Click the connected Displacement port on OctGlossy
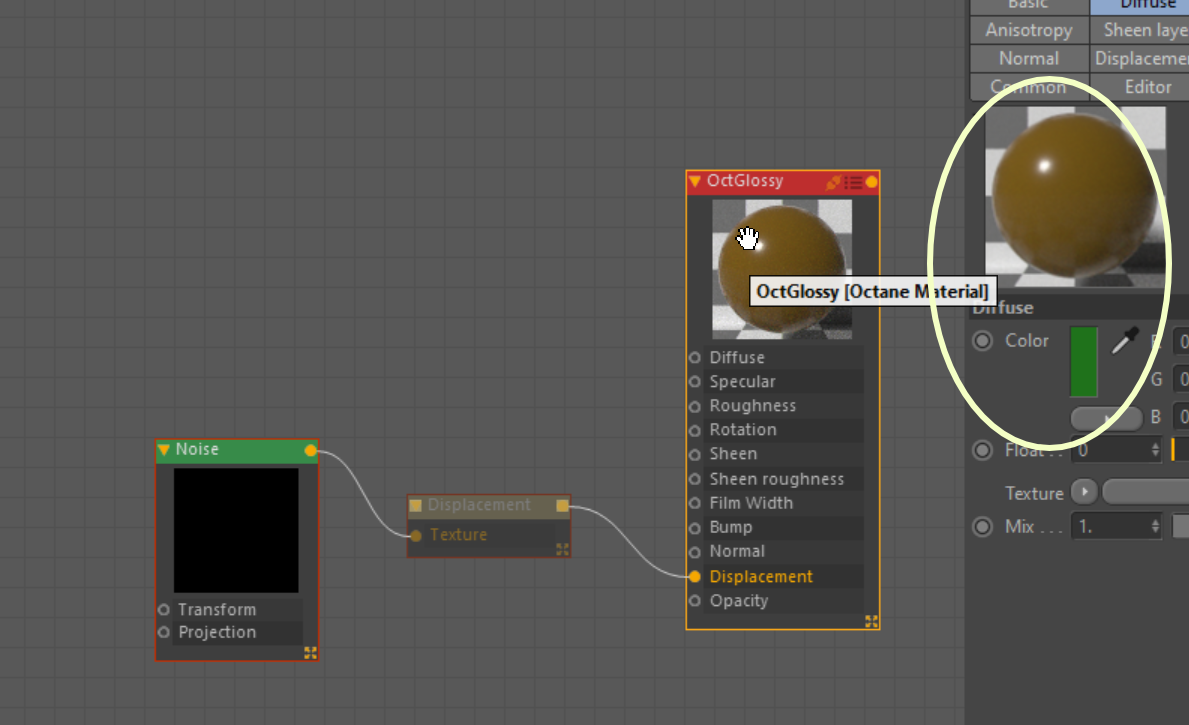The width and height of the screenshot is (1189, 725). tap(695, 576)
